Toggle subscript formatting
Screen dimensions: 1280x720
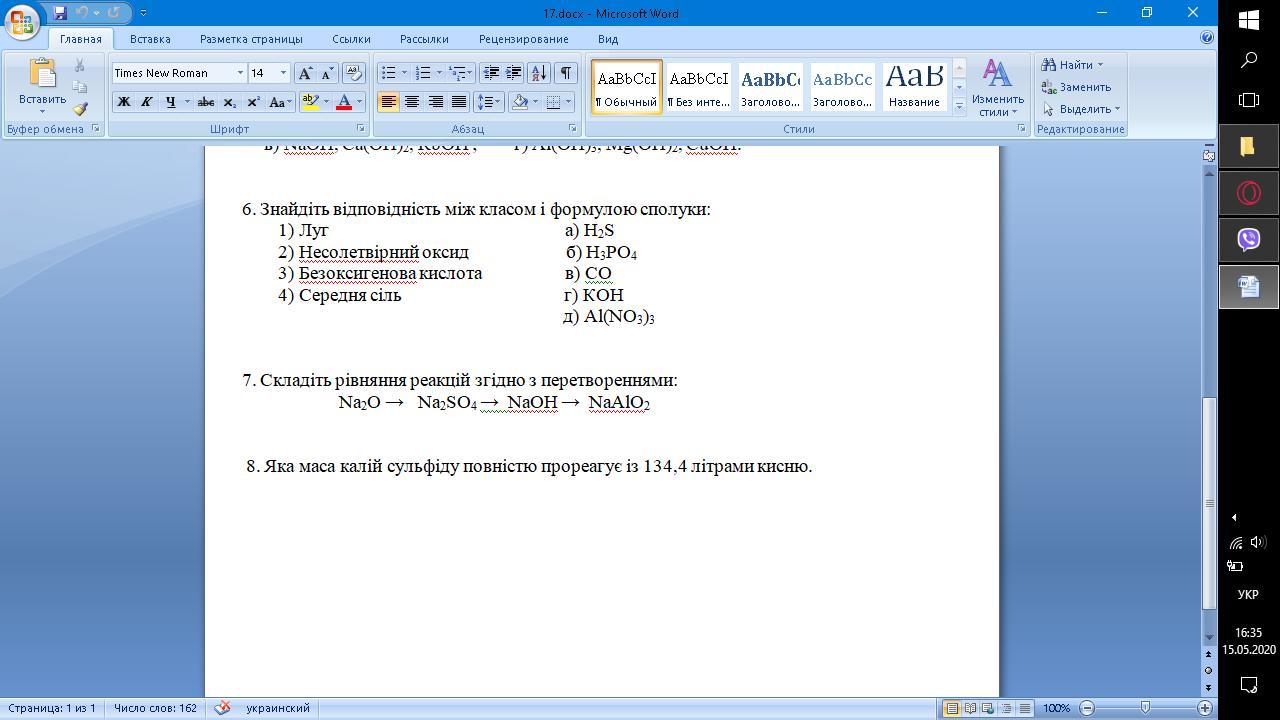(230, 102)
